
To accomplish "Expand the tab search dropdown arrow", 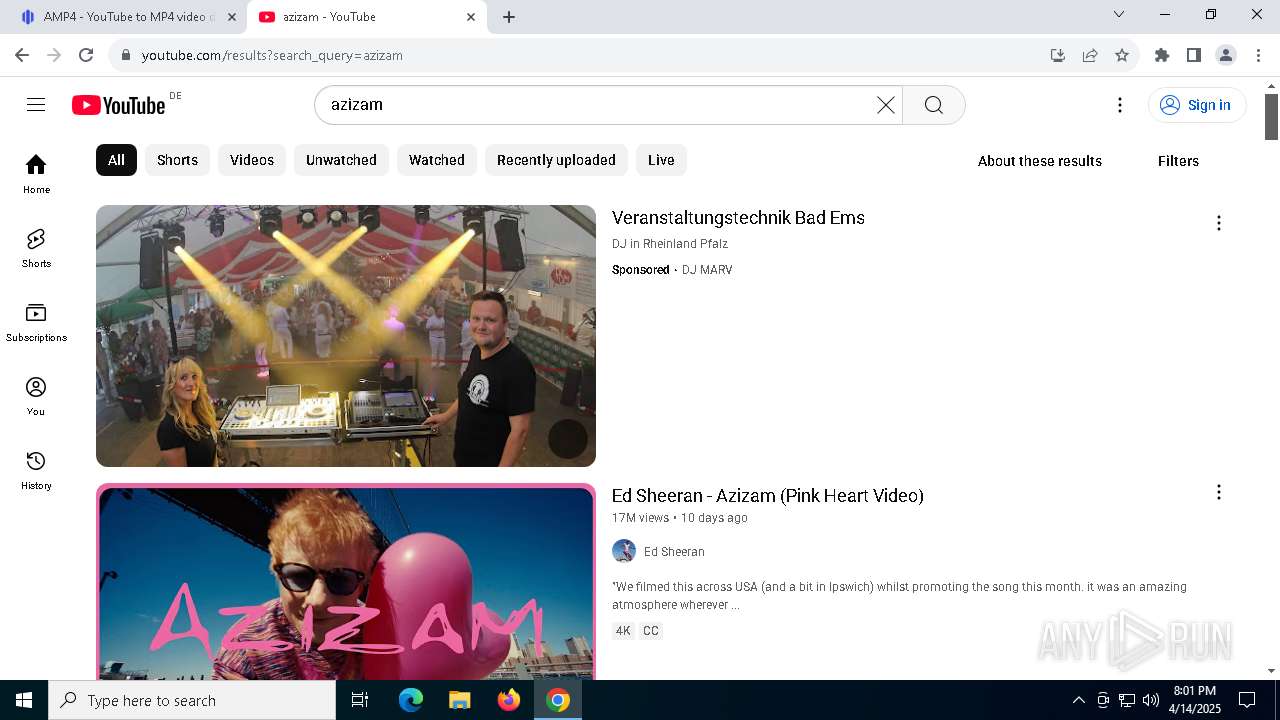I will (x=1119, y=14).
